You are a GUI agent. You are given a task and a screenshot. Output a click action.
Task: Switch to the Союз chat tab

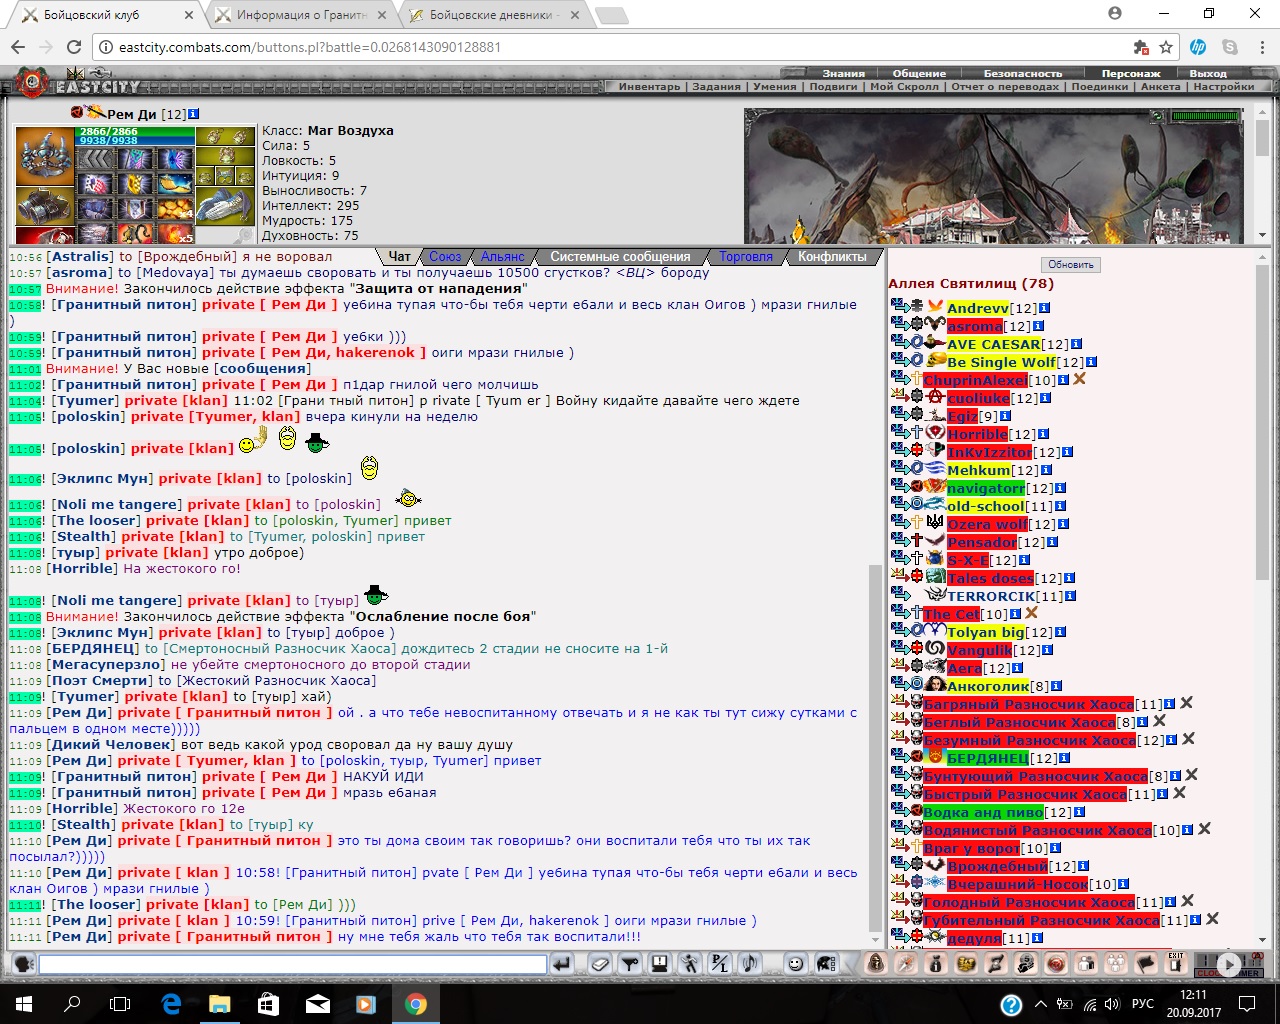coord(445,257)
